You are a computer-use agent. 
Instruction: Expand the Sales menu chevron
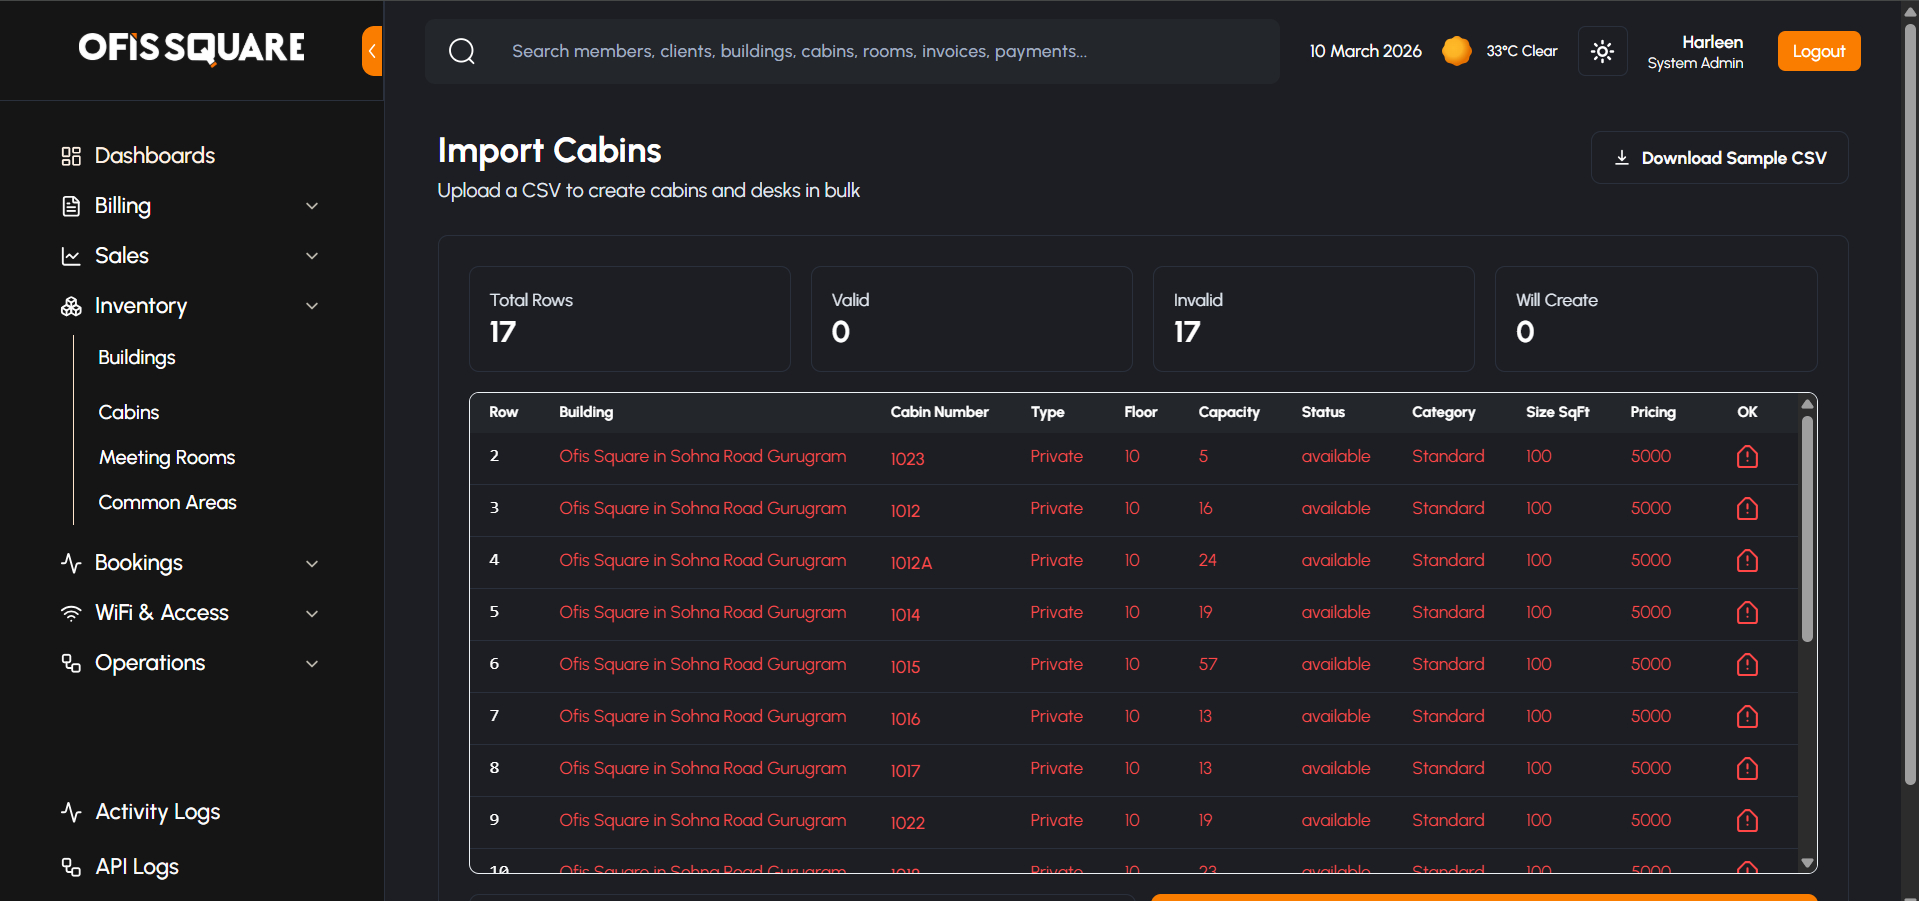point(312,256)
